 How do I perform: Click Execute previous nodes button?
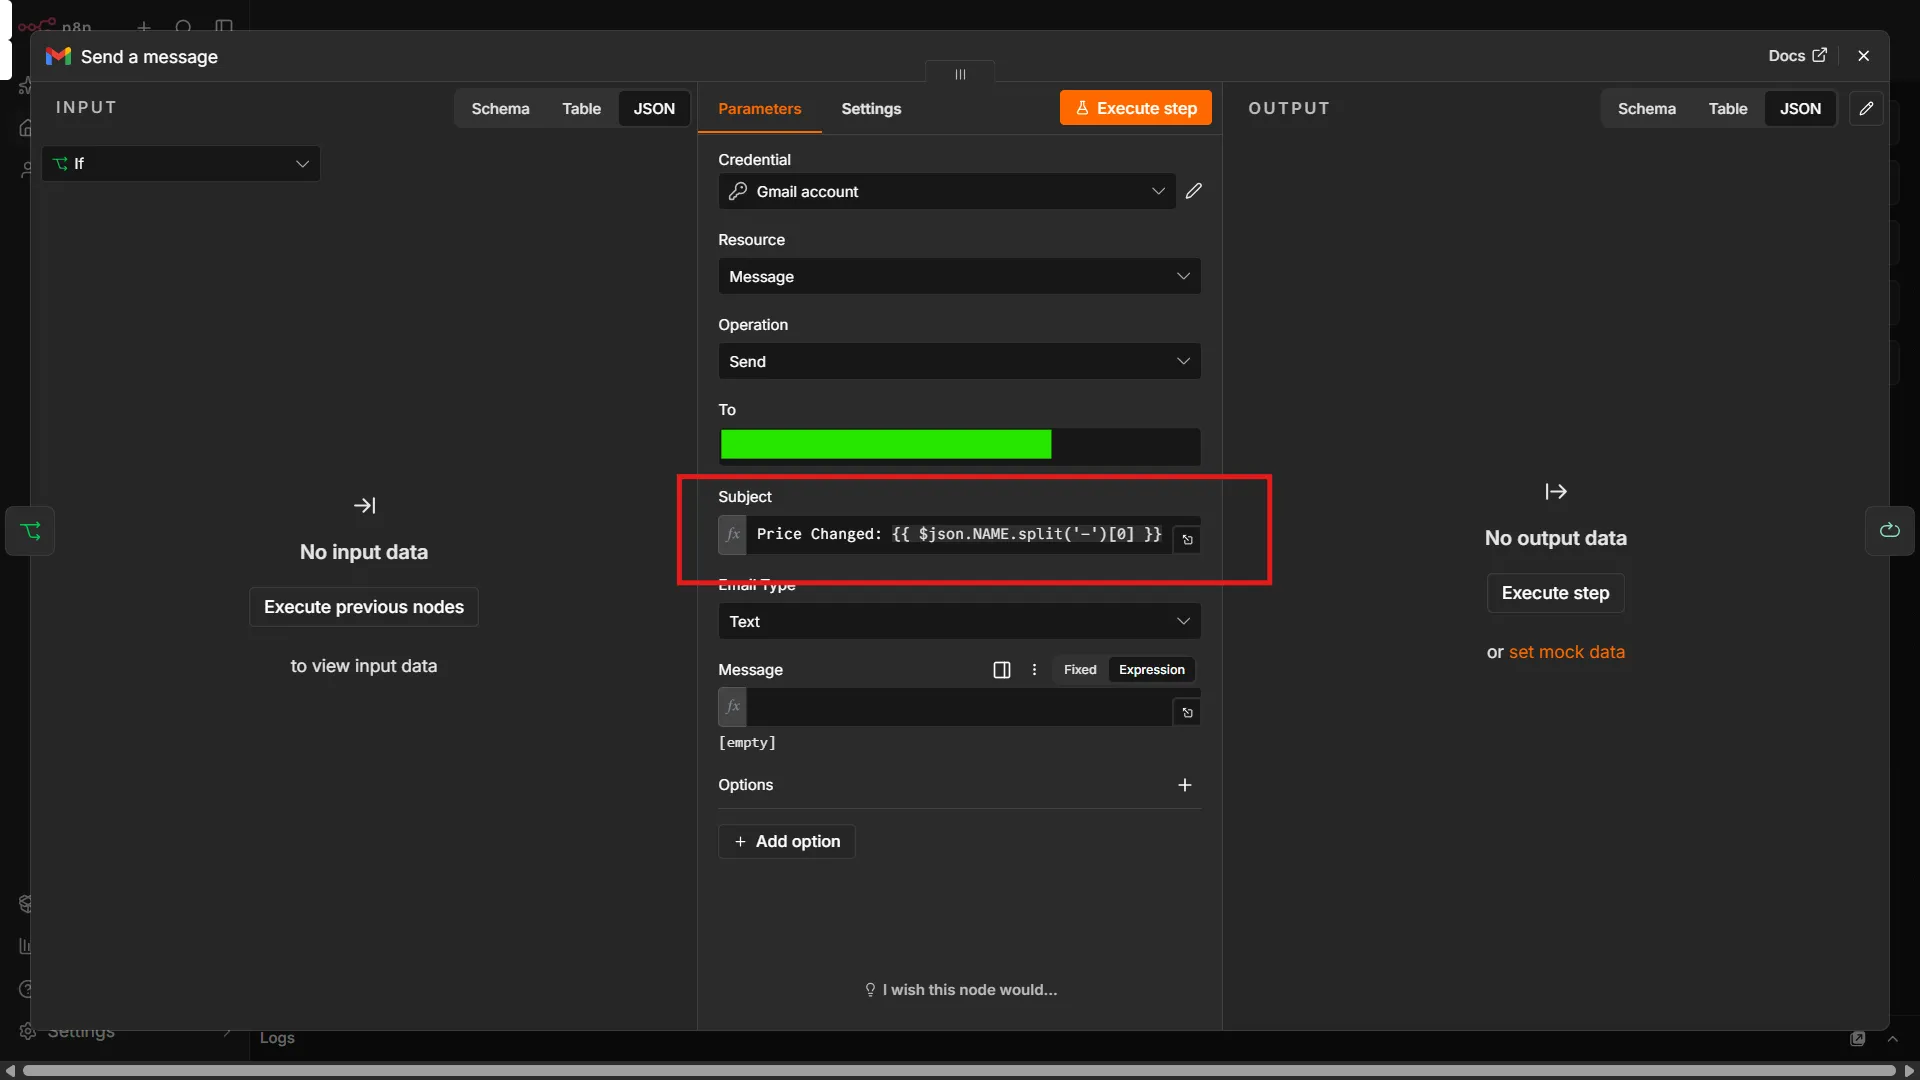pos(364,607)
